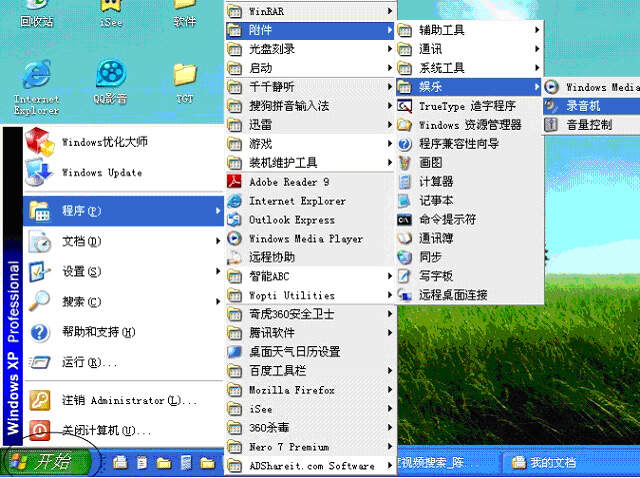Click the 记事本 notepad icon
Viewport: 640px width, 478px height.
pos(404,200)
